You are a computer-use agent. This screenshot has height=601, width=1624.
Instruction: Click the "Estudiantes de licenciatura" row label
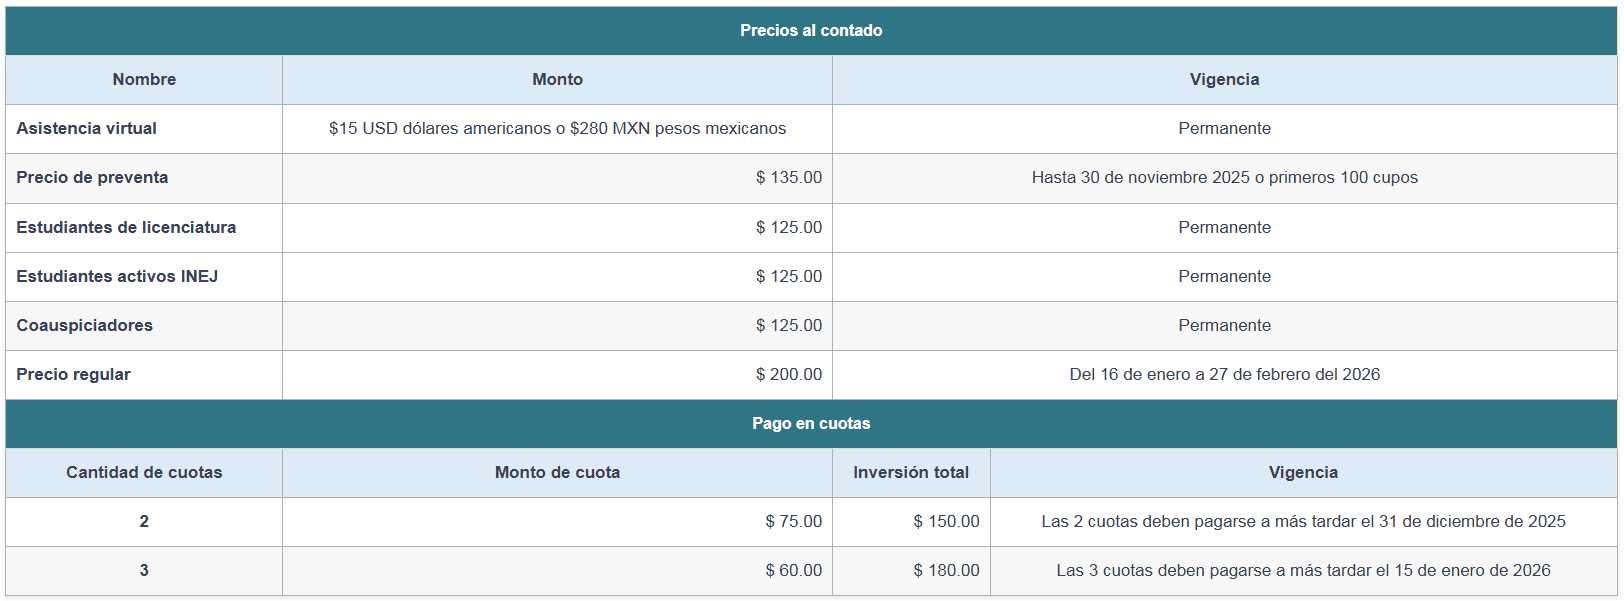pyautogui.click(x=126, y=228)
